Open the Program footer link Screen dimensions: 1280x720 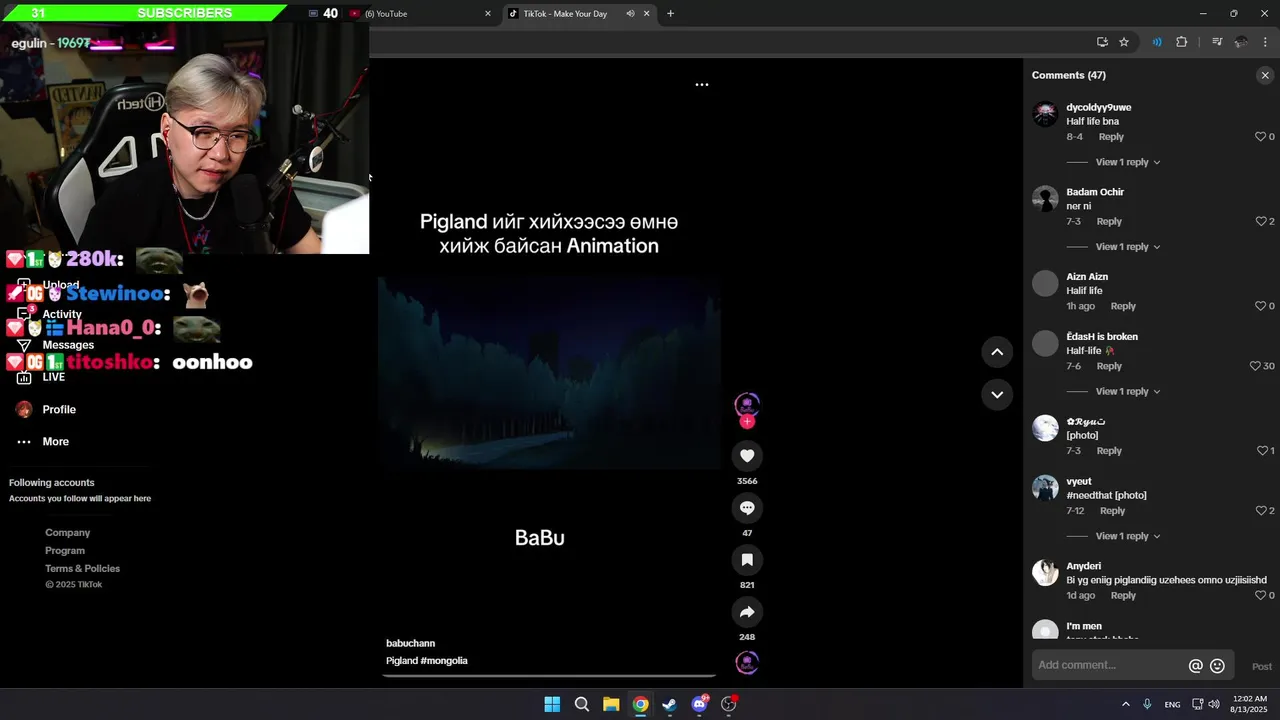65,551
